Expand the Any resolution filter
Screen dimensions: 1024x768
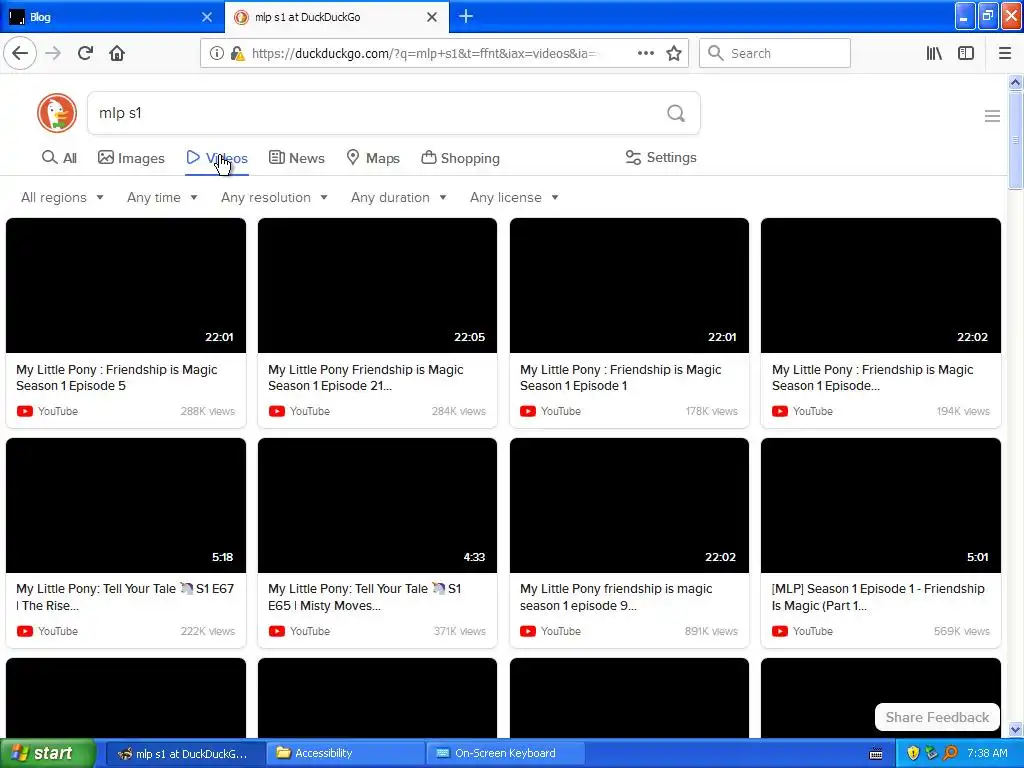pos(274,197)
